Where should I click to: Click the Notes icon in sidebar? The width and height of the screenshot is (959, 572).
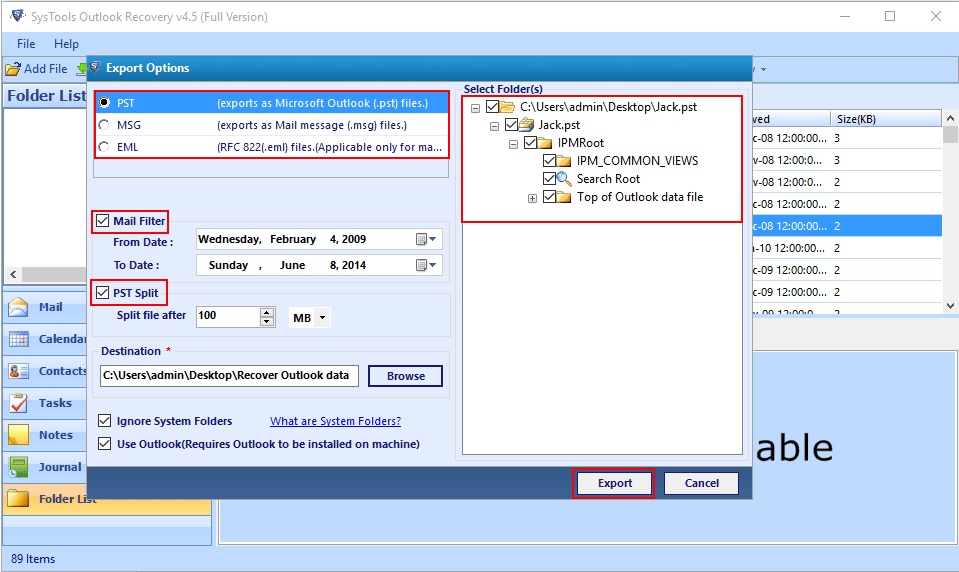click(19, 435)
